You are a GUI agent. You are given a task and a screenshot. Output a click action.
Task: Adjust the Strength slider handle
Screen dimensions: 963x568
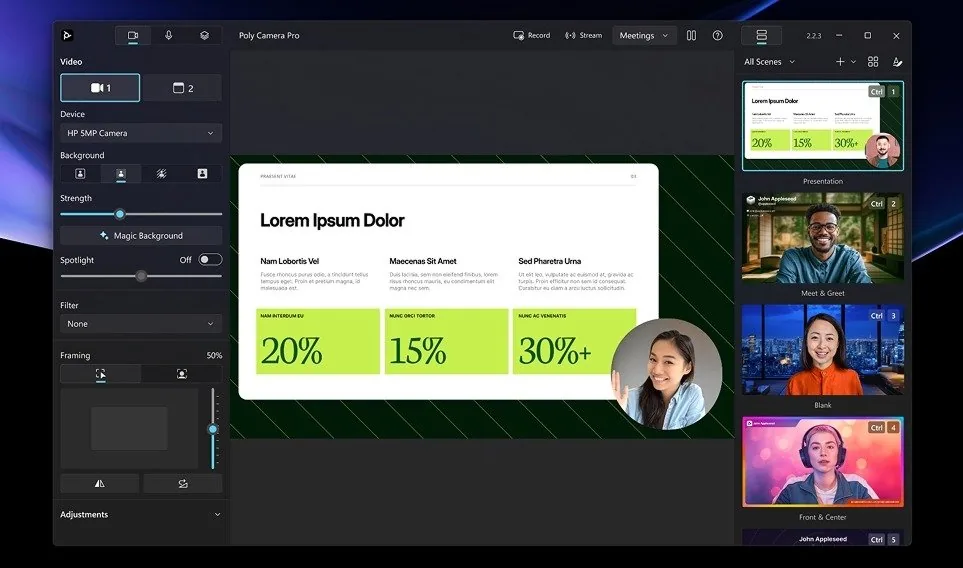click(x=120, y=214)
